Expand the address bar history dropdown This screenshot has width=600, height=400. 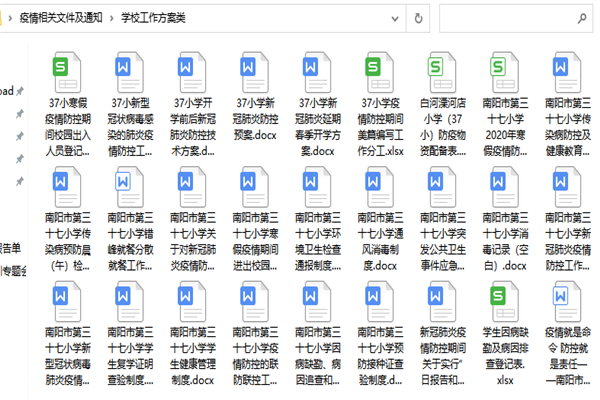coord(393,17)
